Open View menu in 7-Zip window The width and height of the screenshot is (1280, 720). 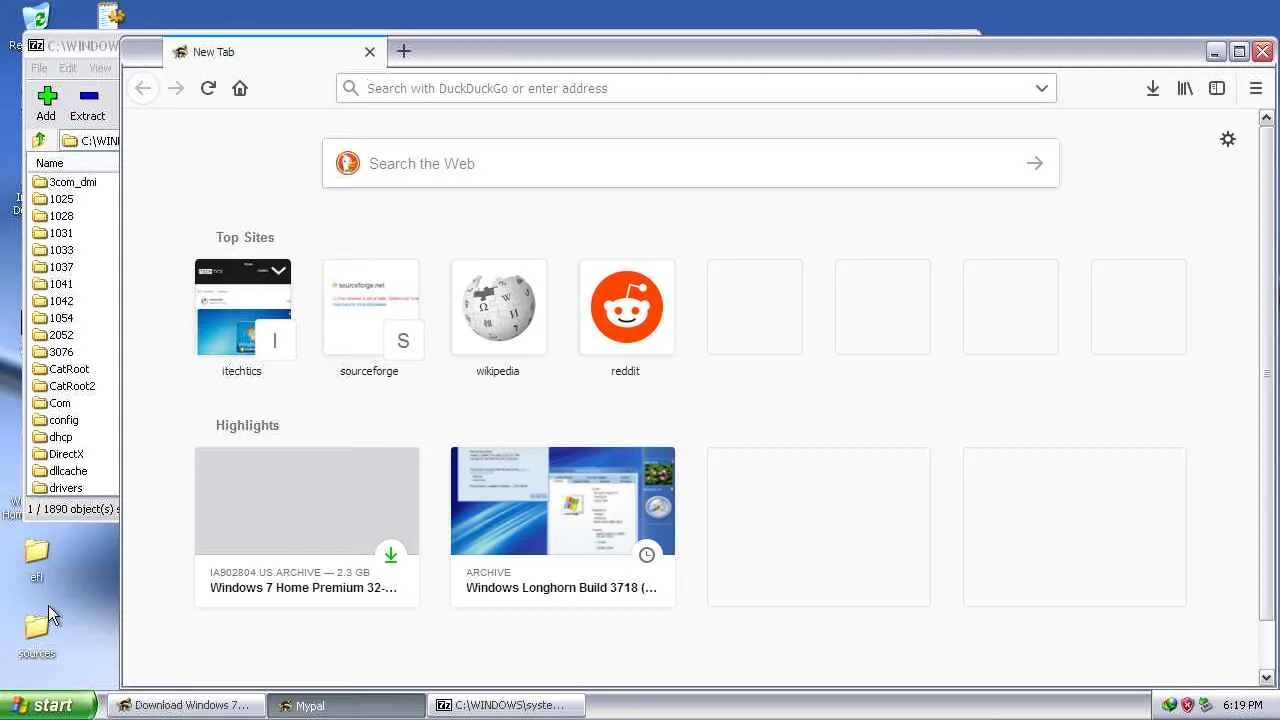point(100,68)
